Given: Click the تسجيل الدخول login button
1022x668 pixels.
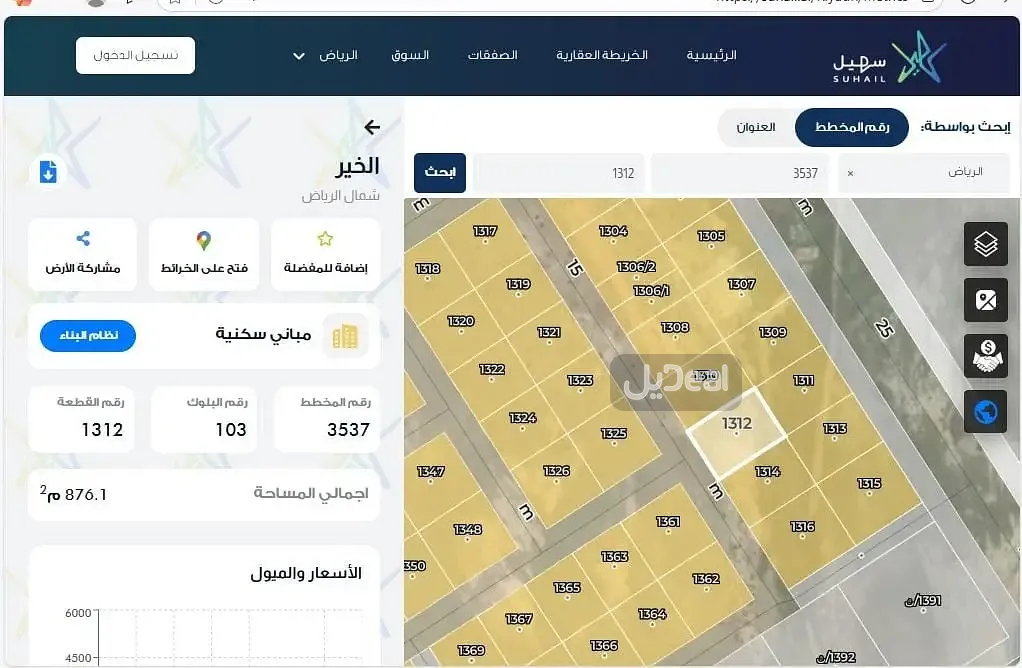Looking at the screenshot, I should click(135, 55).
